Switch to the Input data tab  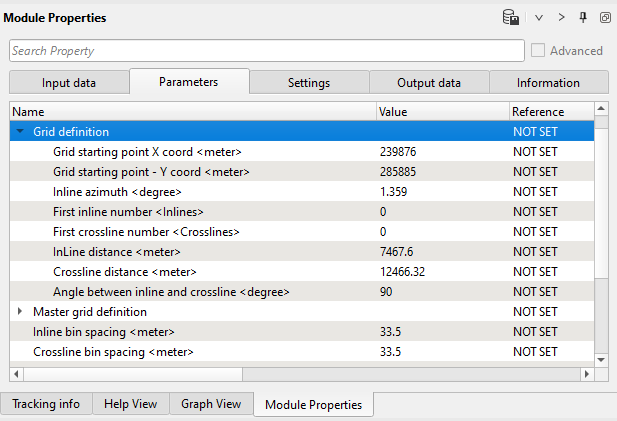point(69,83)
